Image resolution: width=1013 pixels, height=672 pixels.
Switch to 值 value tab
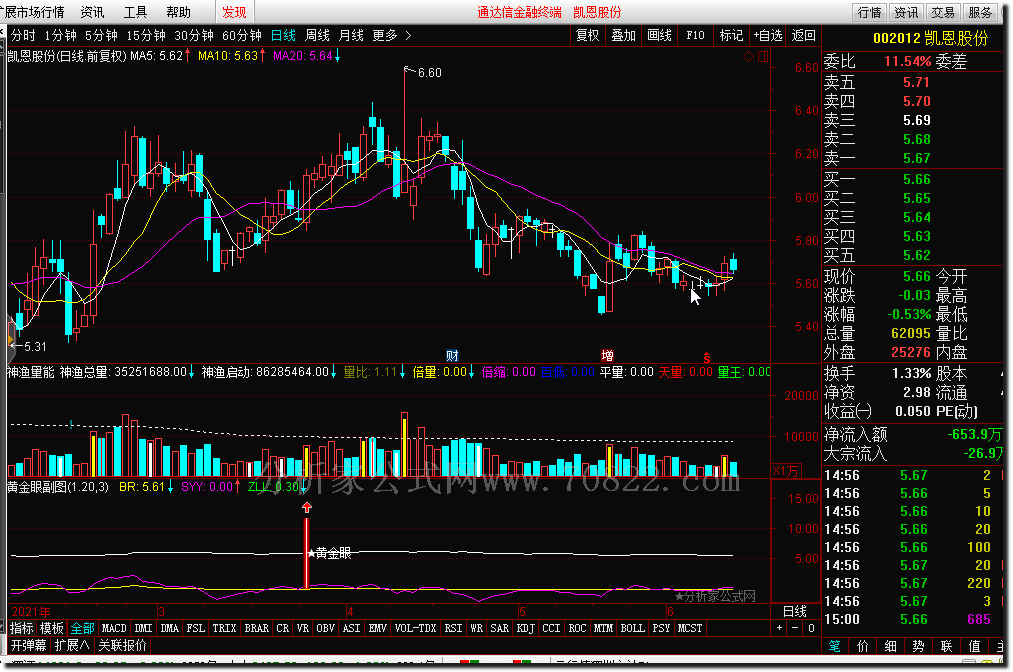point(974,646)
